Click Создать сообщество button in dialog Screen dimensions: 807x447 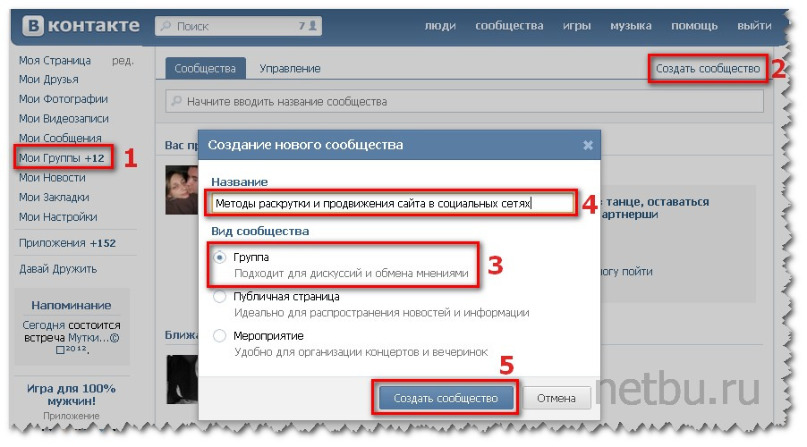[446, 398]
